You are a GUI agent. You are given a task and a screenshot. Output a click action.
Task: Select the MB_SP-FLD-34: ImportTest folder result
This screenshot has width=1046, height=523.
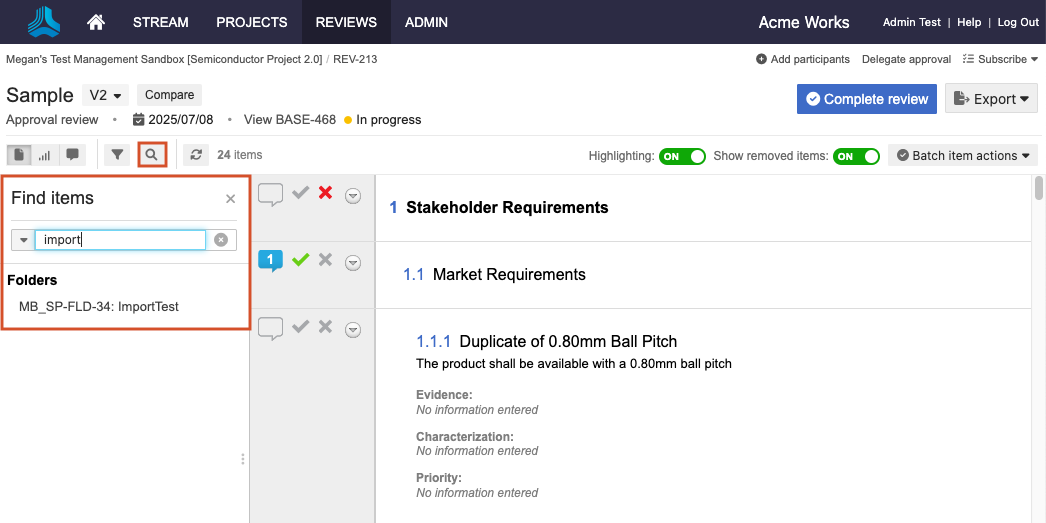click(x=99, y=307)
